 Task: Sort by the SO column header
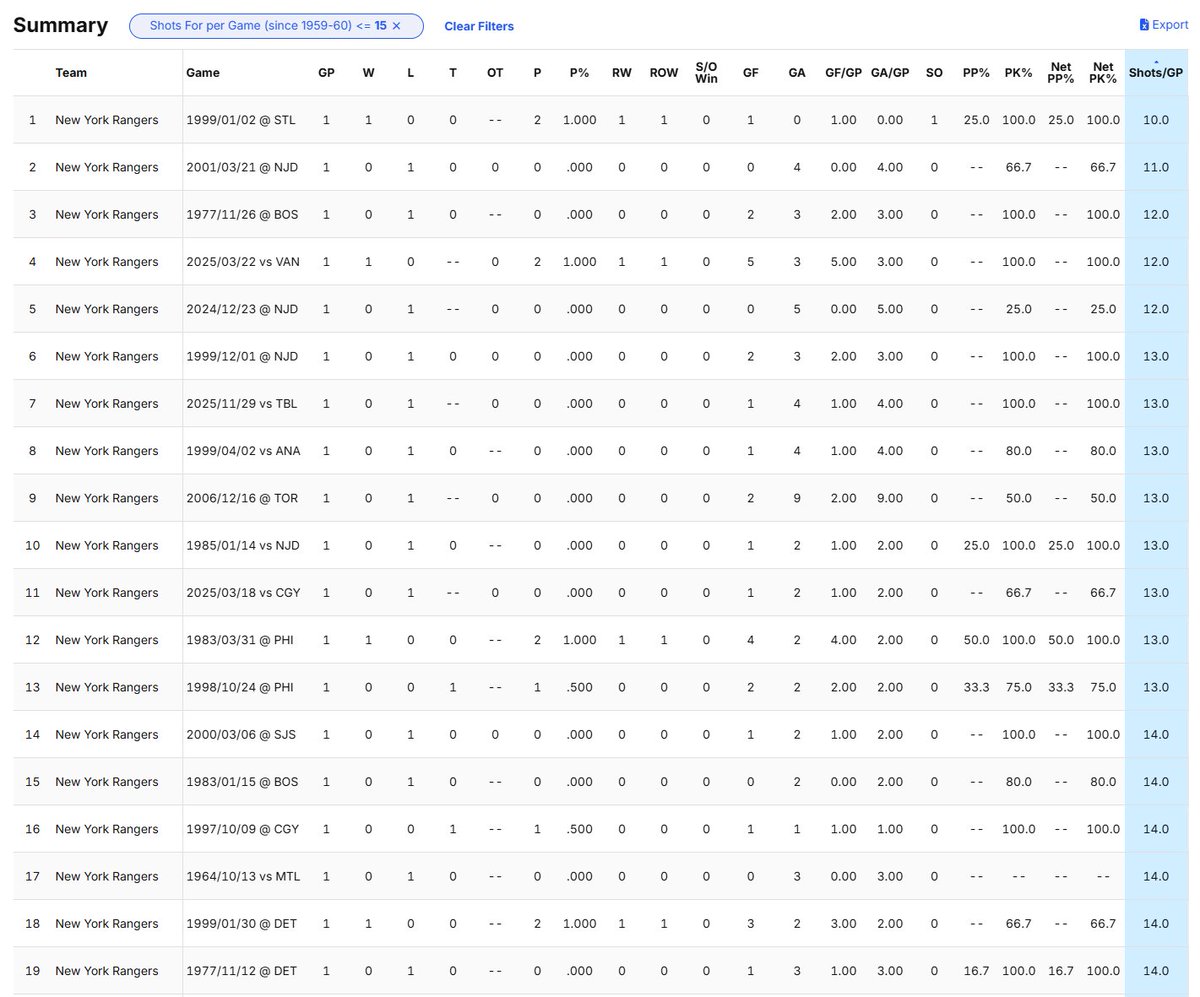[x=934, y=73]
